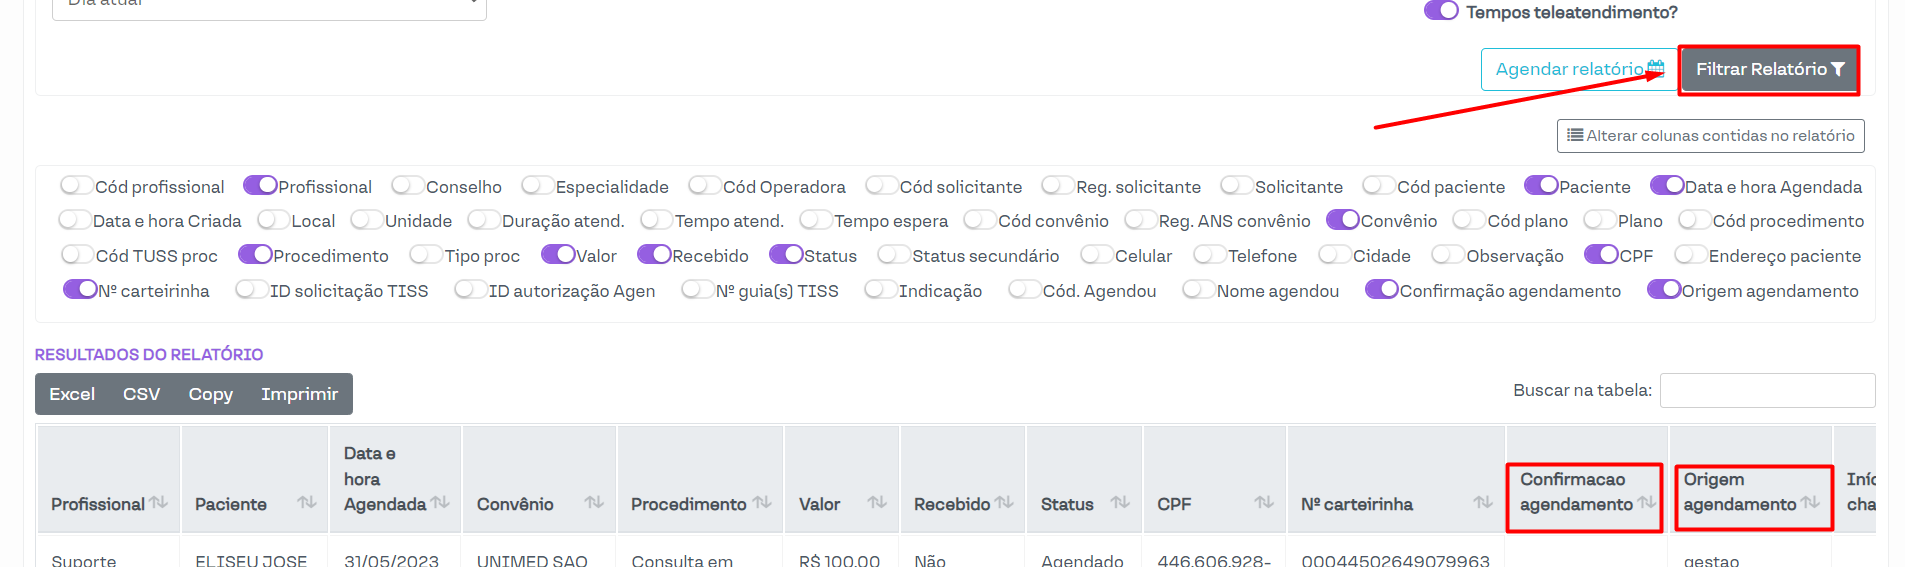Toggle the Especialidade column switch
Viewport: 1905px width, 567px height.
(537, 186)
